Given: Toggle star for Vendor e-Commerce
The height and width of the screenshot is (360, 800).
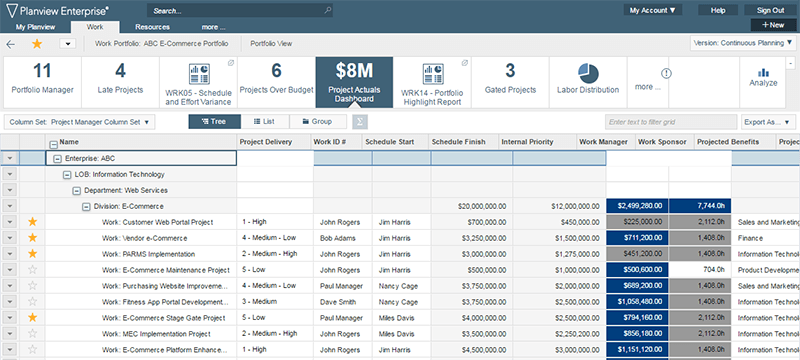Looking at the screenshot, I should 33,238.
